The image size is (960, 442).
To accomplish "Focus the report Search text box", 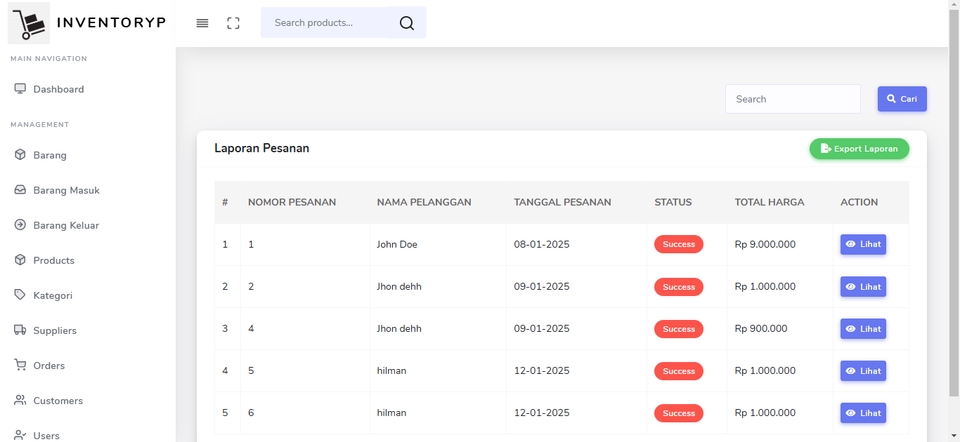I will 793,99.
